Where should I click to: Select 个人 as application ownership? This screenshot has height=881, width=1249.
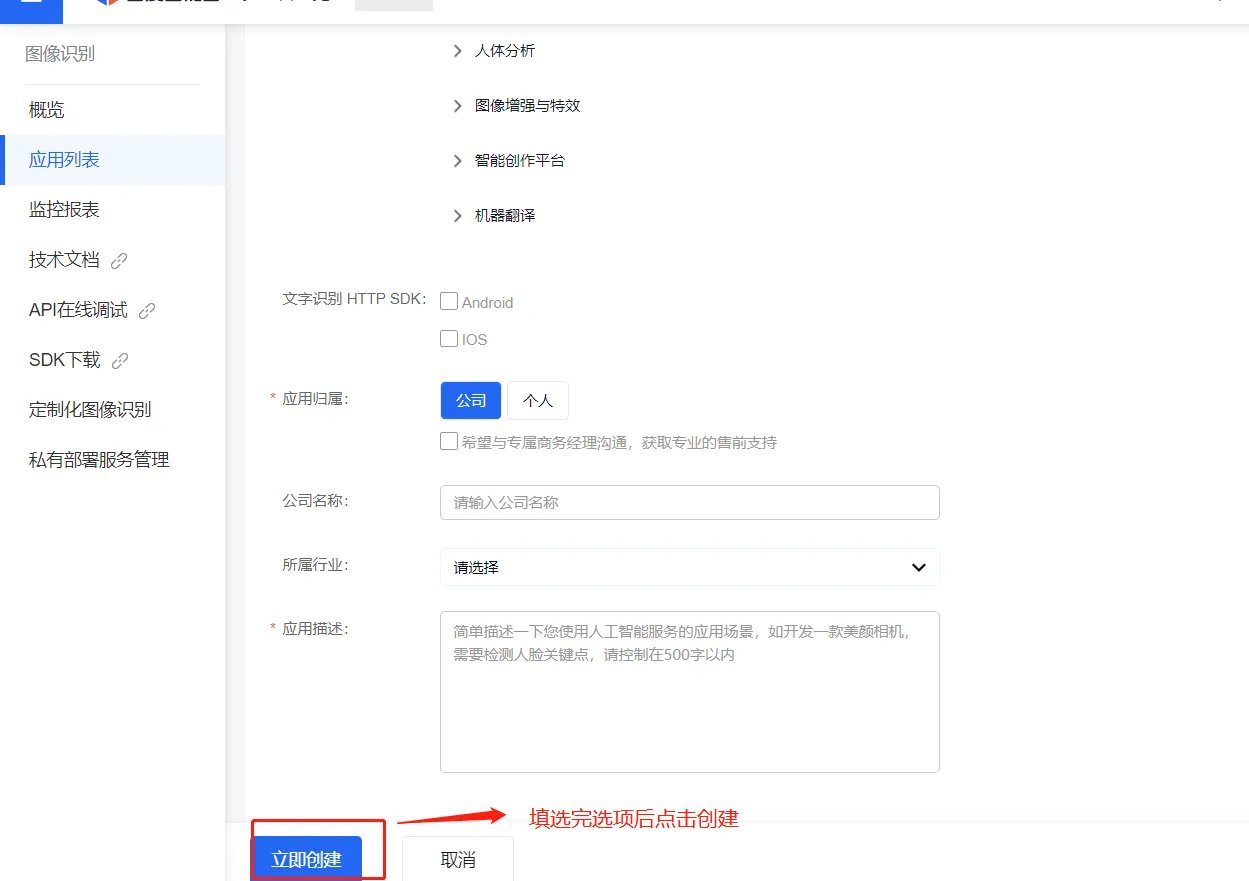[x=538, y=400]
